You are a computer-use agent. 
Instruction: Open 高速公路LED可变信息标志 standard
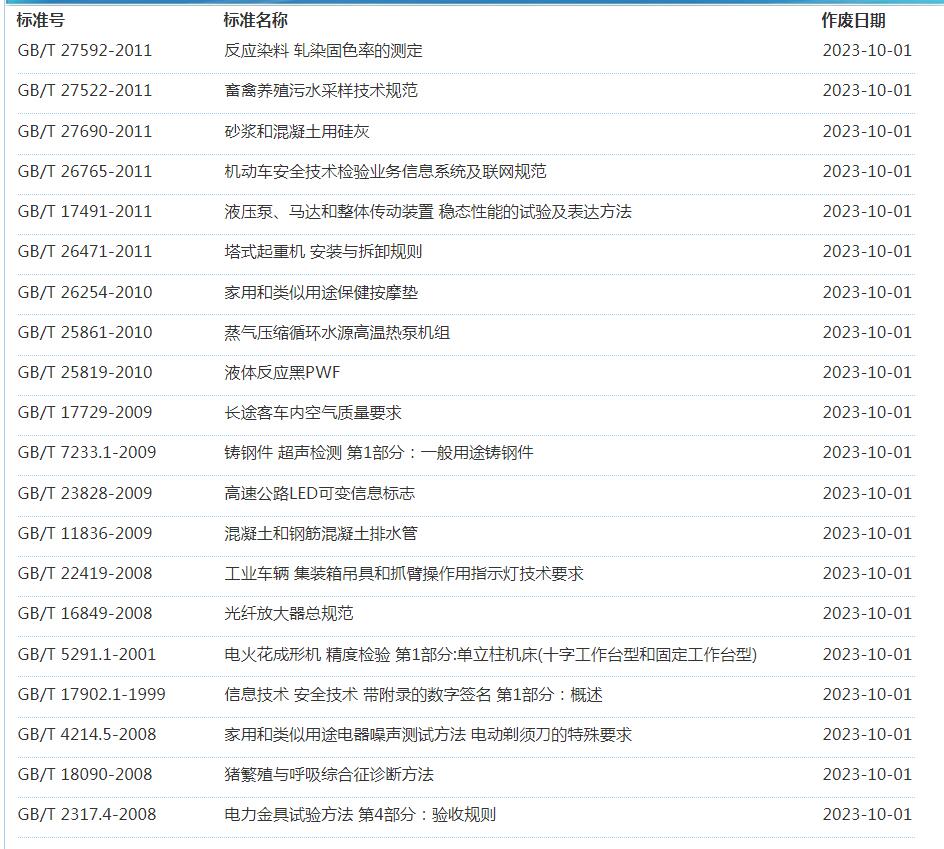pos(319,493)
